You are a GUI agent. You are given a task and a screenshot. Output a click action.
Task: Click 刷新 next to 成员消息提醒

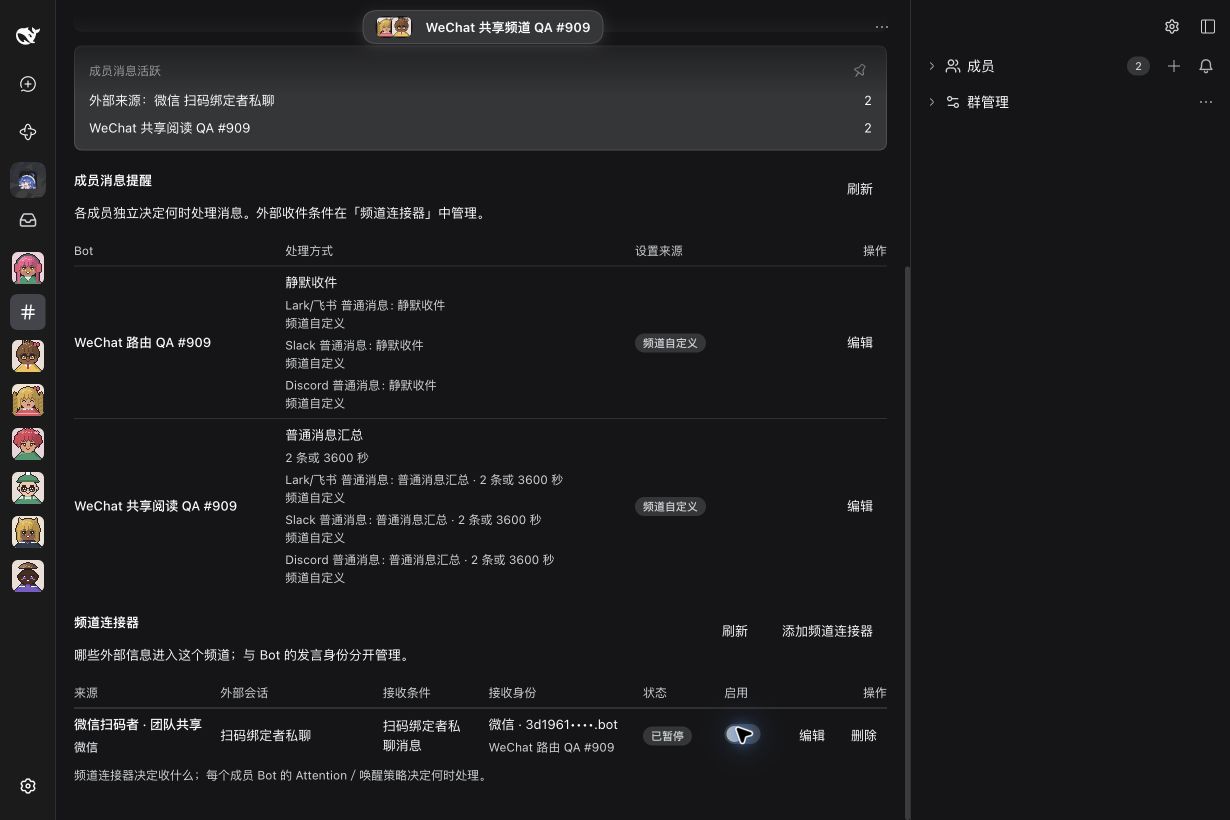(x=860, y=189)
